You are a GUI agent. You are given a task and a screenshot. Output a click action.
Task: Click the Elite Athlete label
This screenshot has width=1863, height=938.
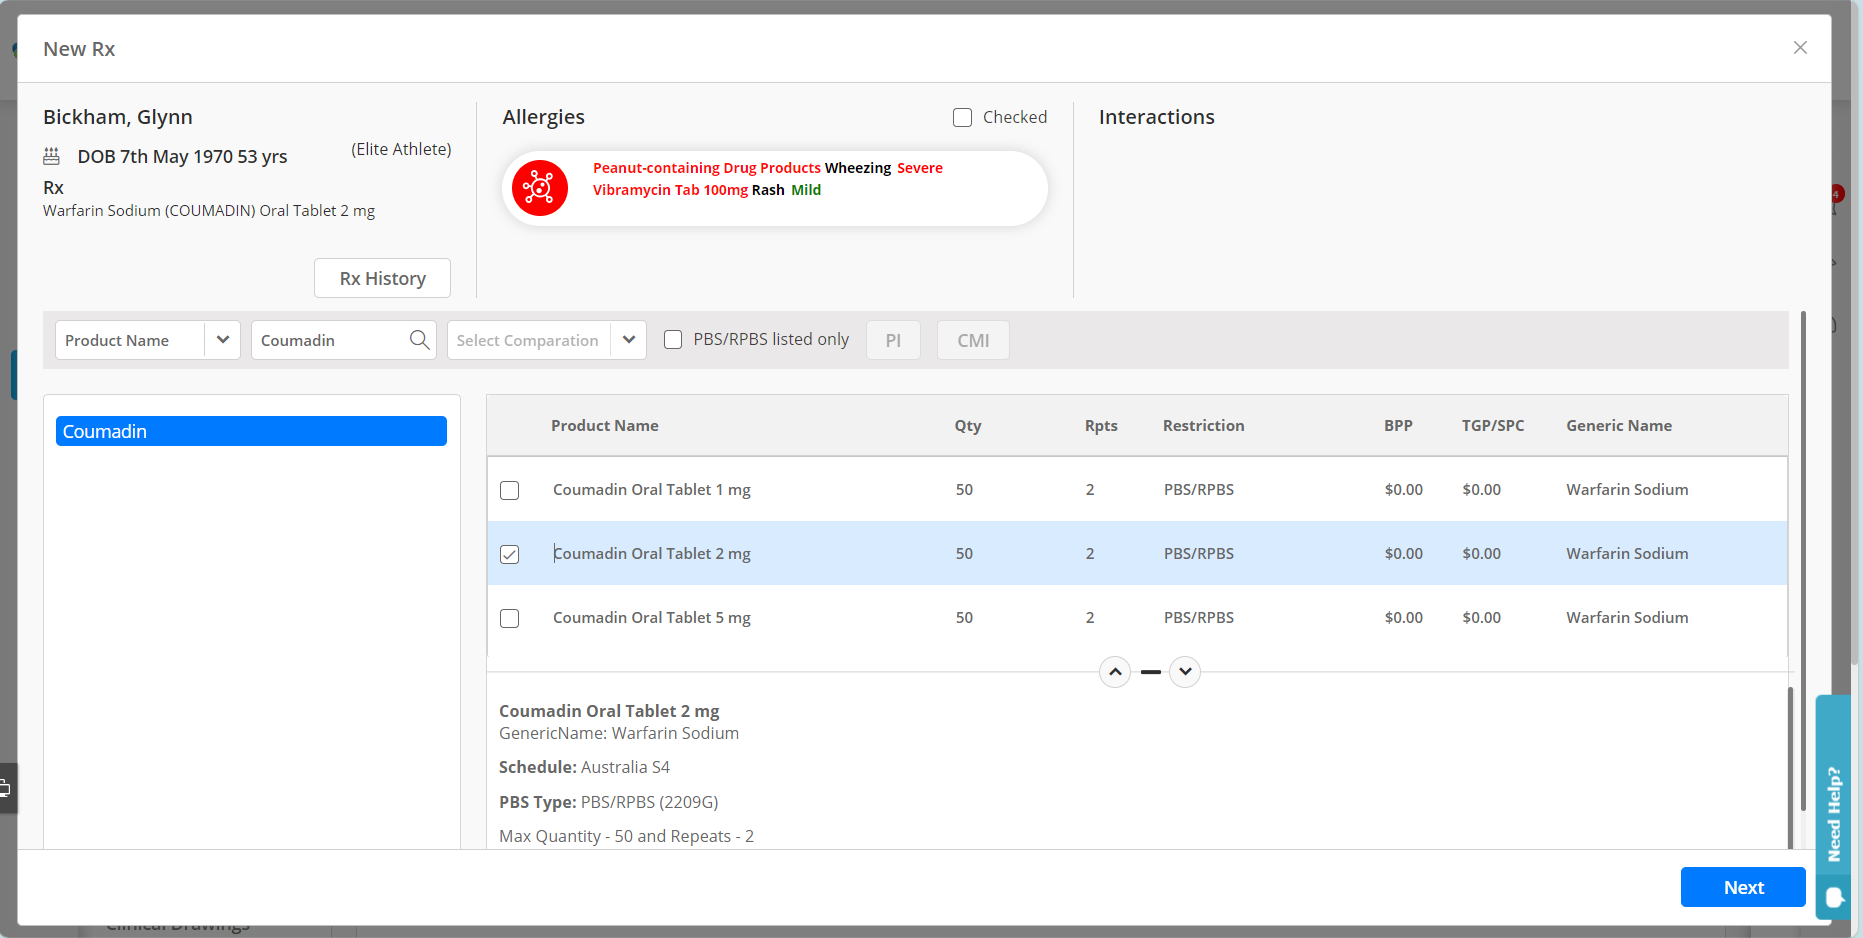(x=401, y=149)
